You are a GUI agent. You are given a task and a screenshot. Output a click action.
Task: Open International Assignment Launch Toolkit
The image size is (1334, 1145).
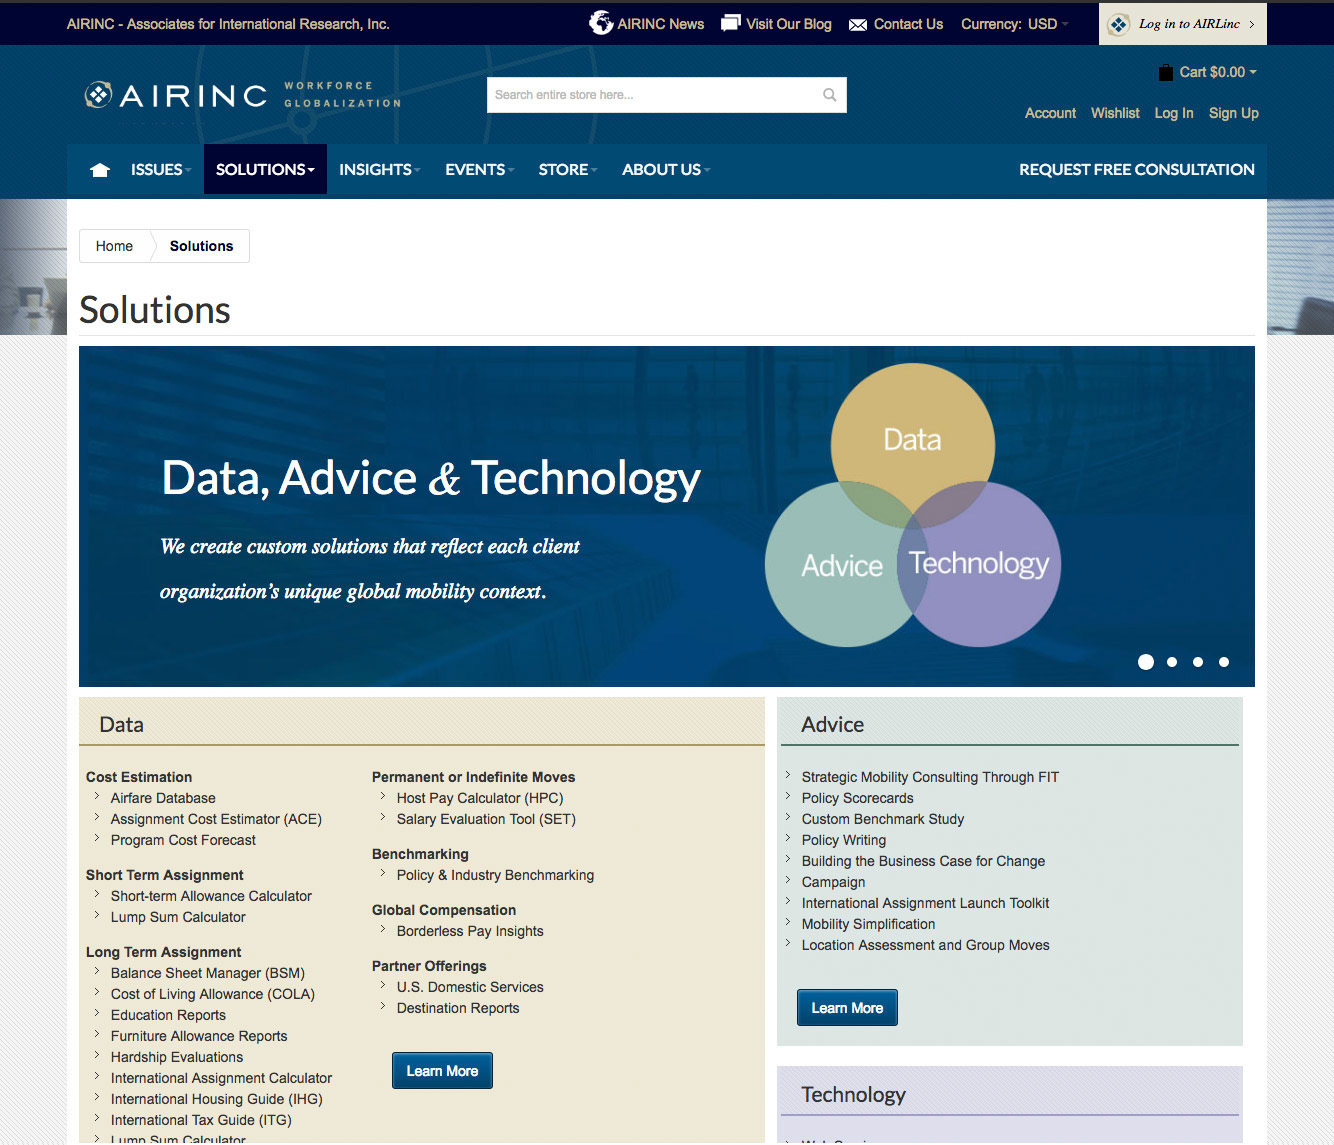(925, 903)
